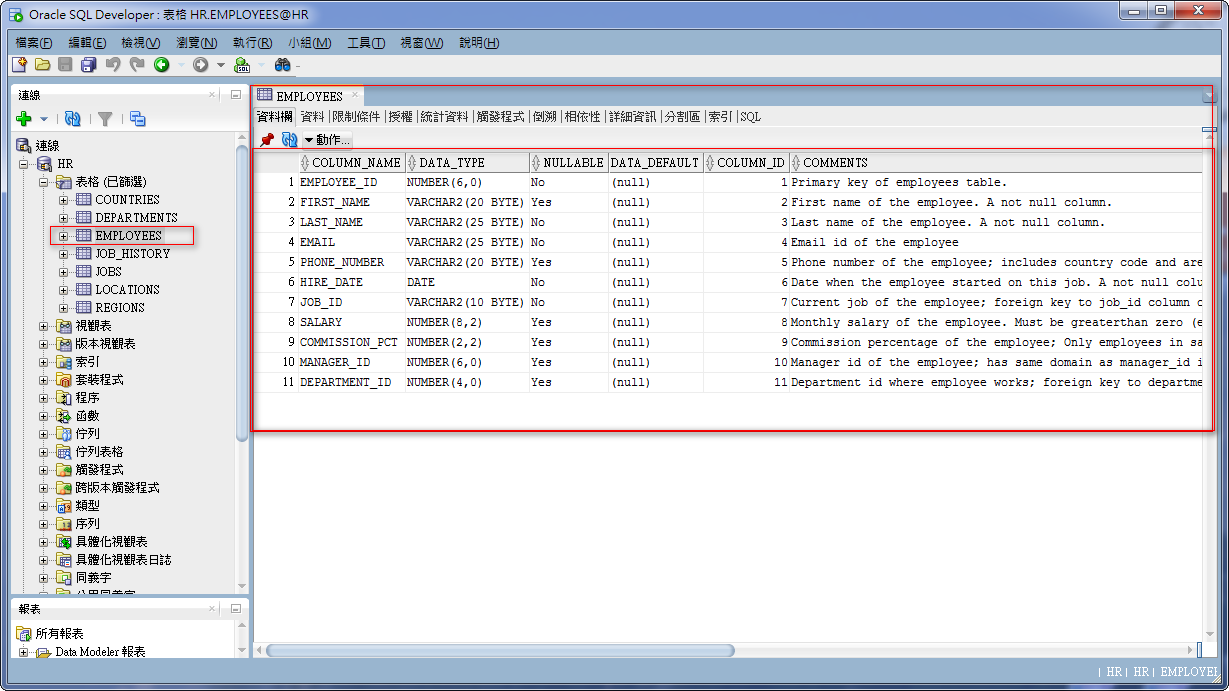
Task: Switch to the 統計資料 tab
Action: (444, 117)
